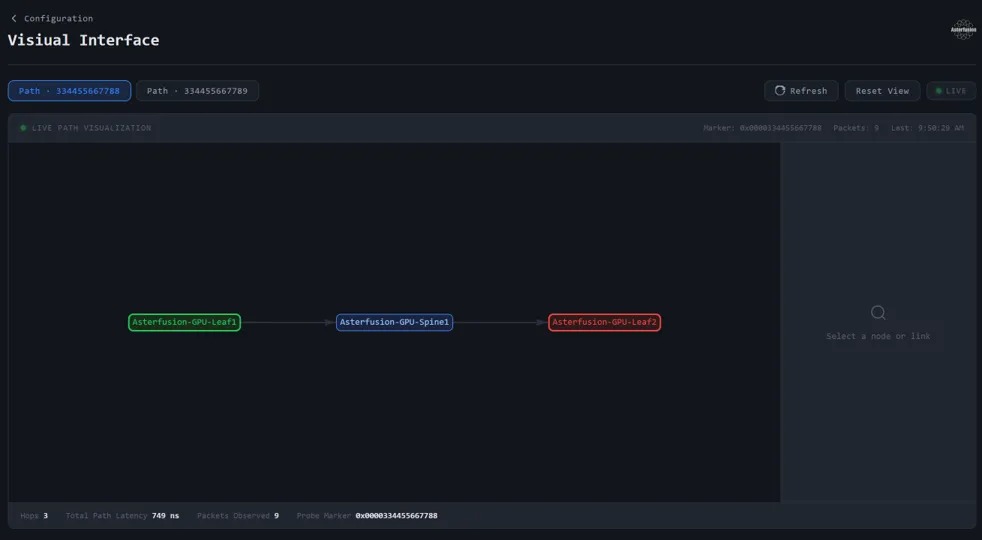
Task: Click the magnifier icon in details panel
Action: [x=878, y=313]
